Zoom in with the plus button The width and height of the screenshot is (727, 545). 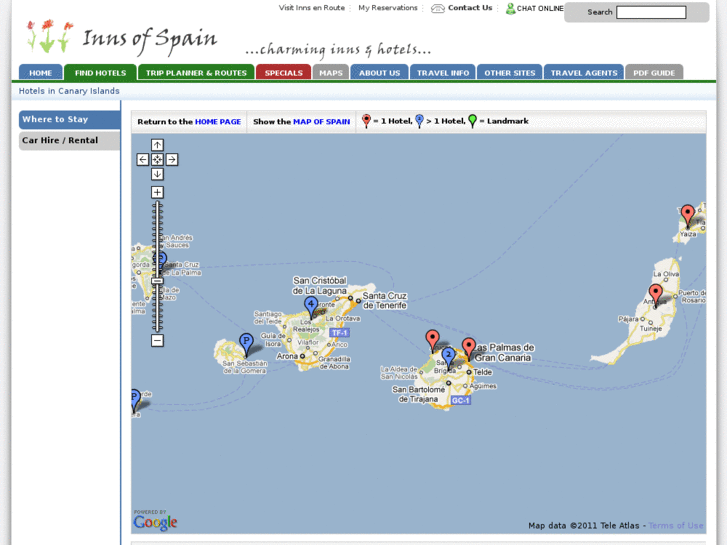(x=157, y=192)
